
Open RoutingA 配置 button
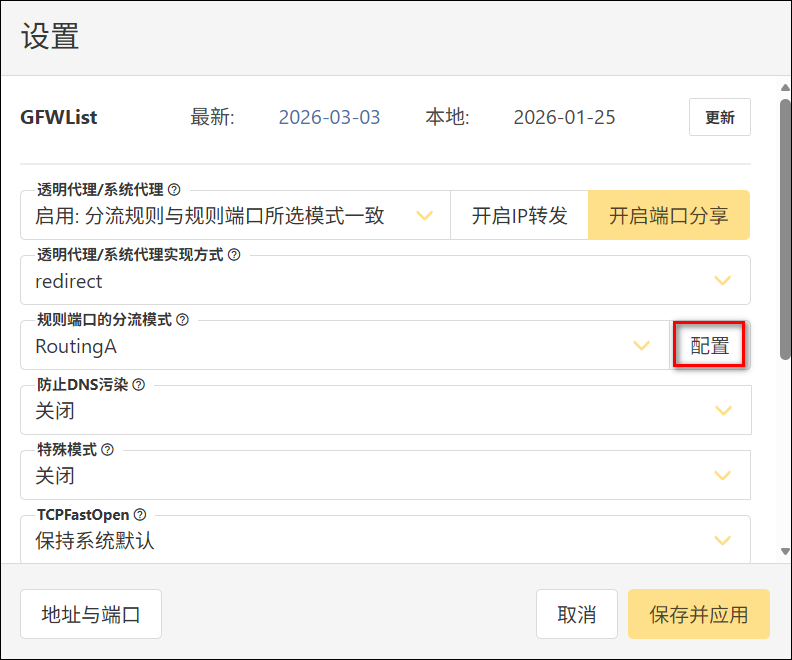[x=710, y=346]
